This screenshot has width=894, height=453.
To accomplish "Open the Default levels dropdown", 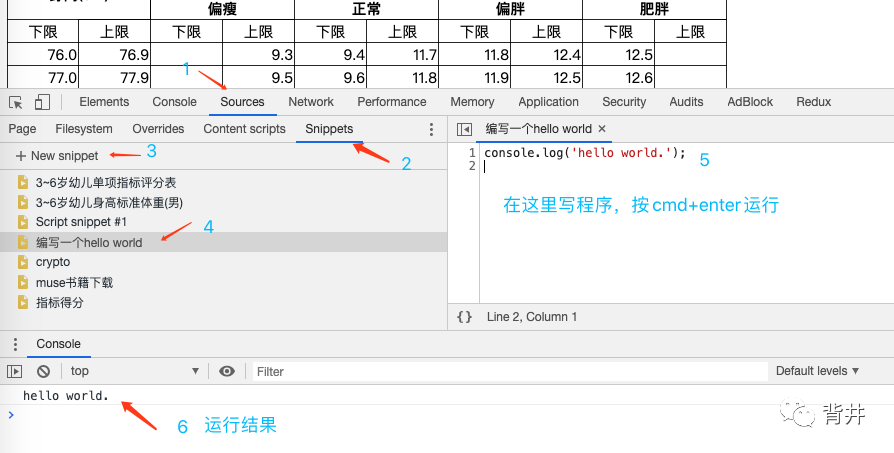I will click(817, 371).
